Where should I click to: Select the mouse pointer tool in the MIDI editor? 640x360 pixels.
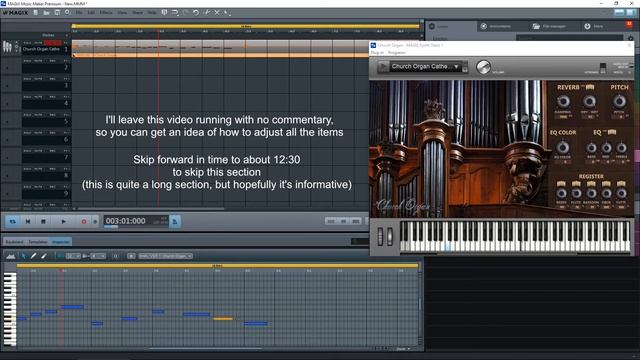pyautogui.click(x=24, y=256)
